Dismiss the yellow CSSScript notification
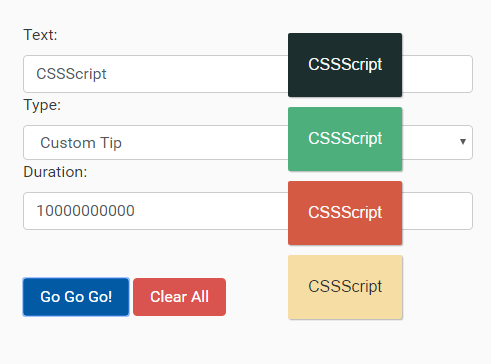Screen dimensions: 491x364 click(345, 287)
